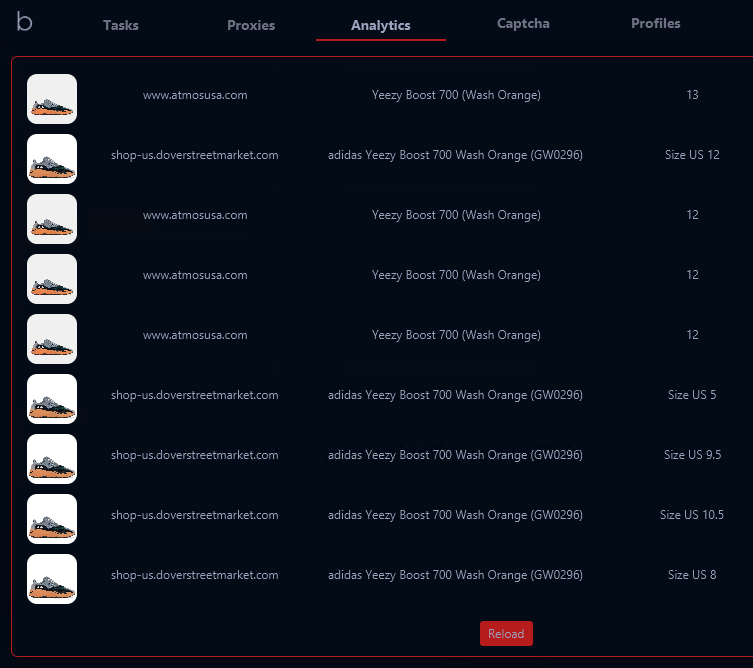Select the size value 13
Image resolution: width=753 pixels, height=668 pixels.
point(692,95)
